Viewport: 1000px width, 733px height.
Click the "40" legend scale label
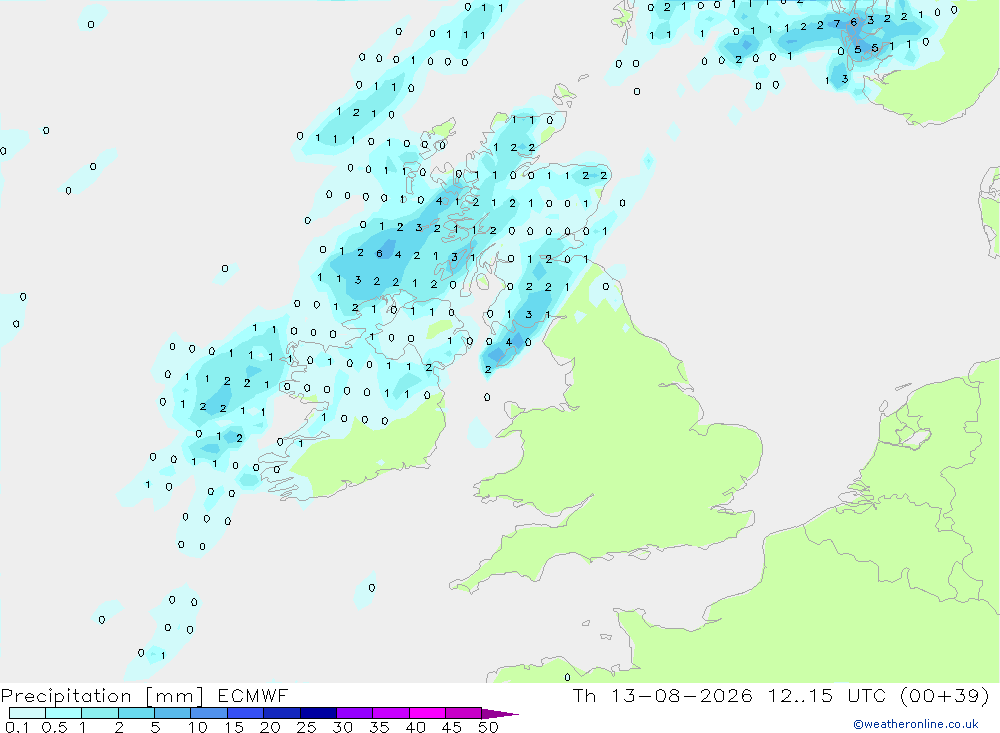click(x=415, y=727)
